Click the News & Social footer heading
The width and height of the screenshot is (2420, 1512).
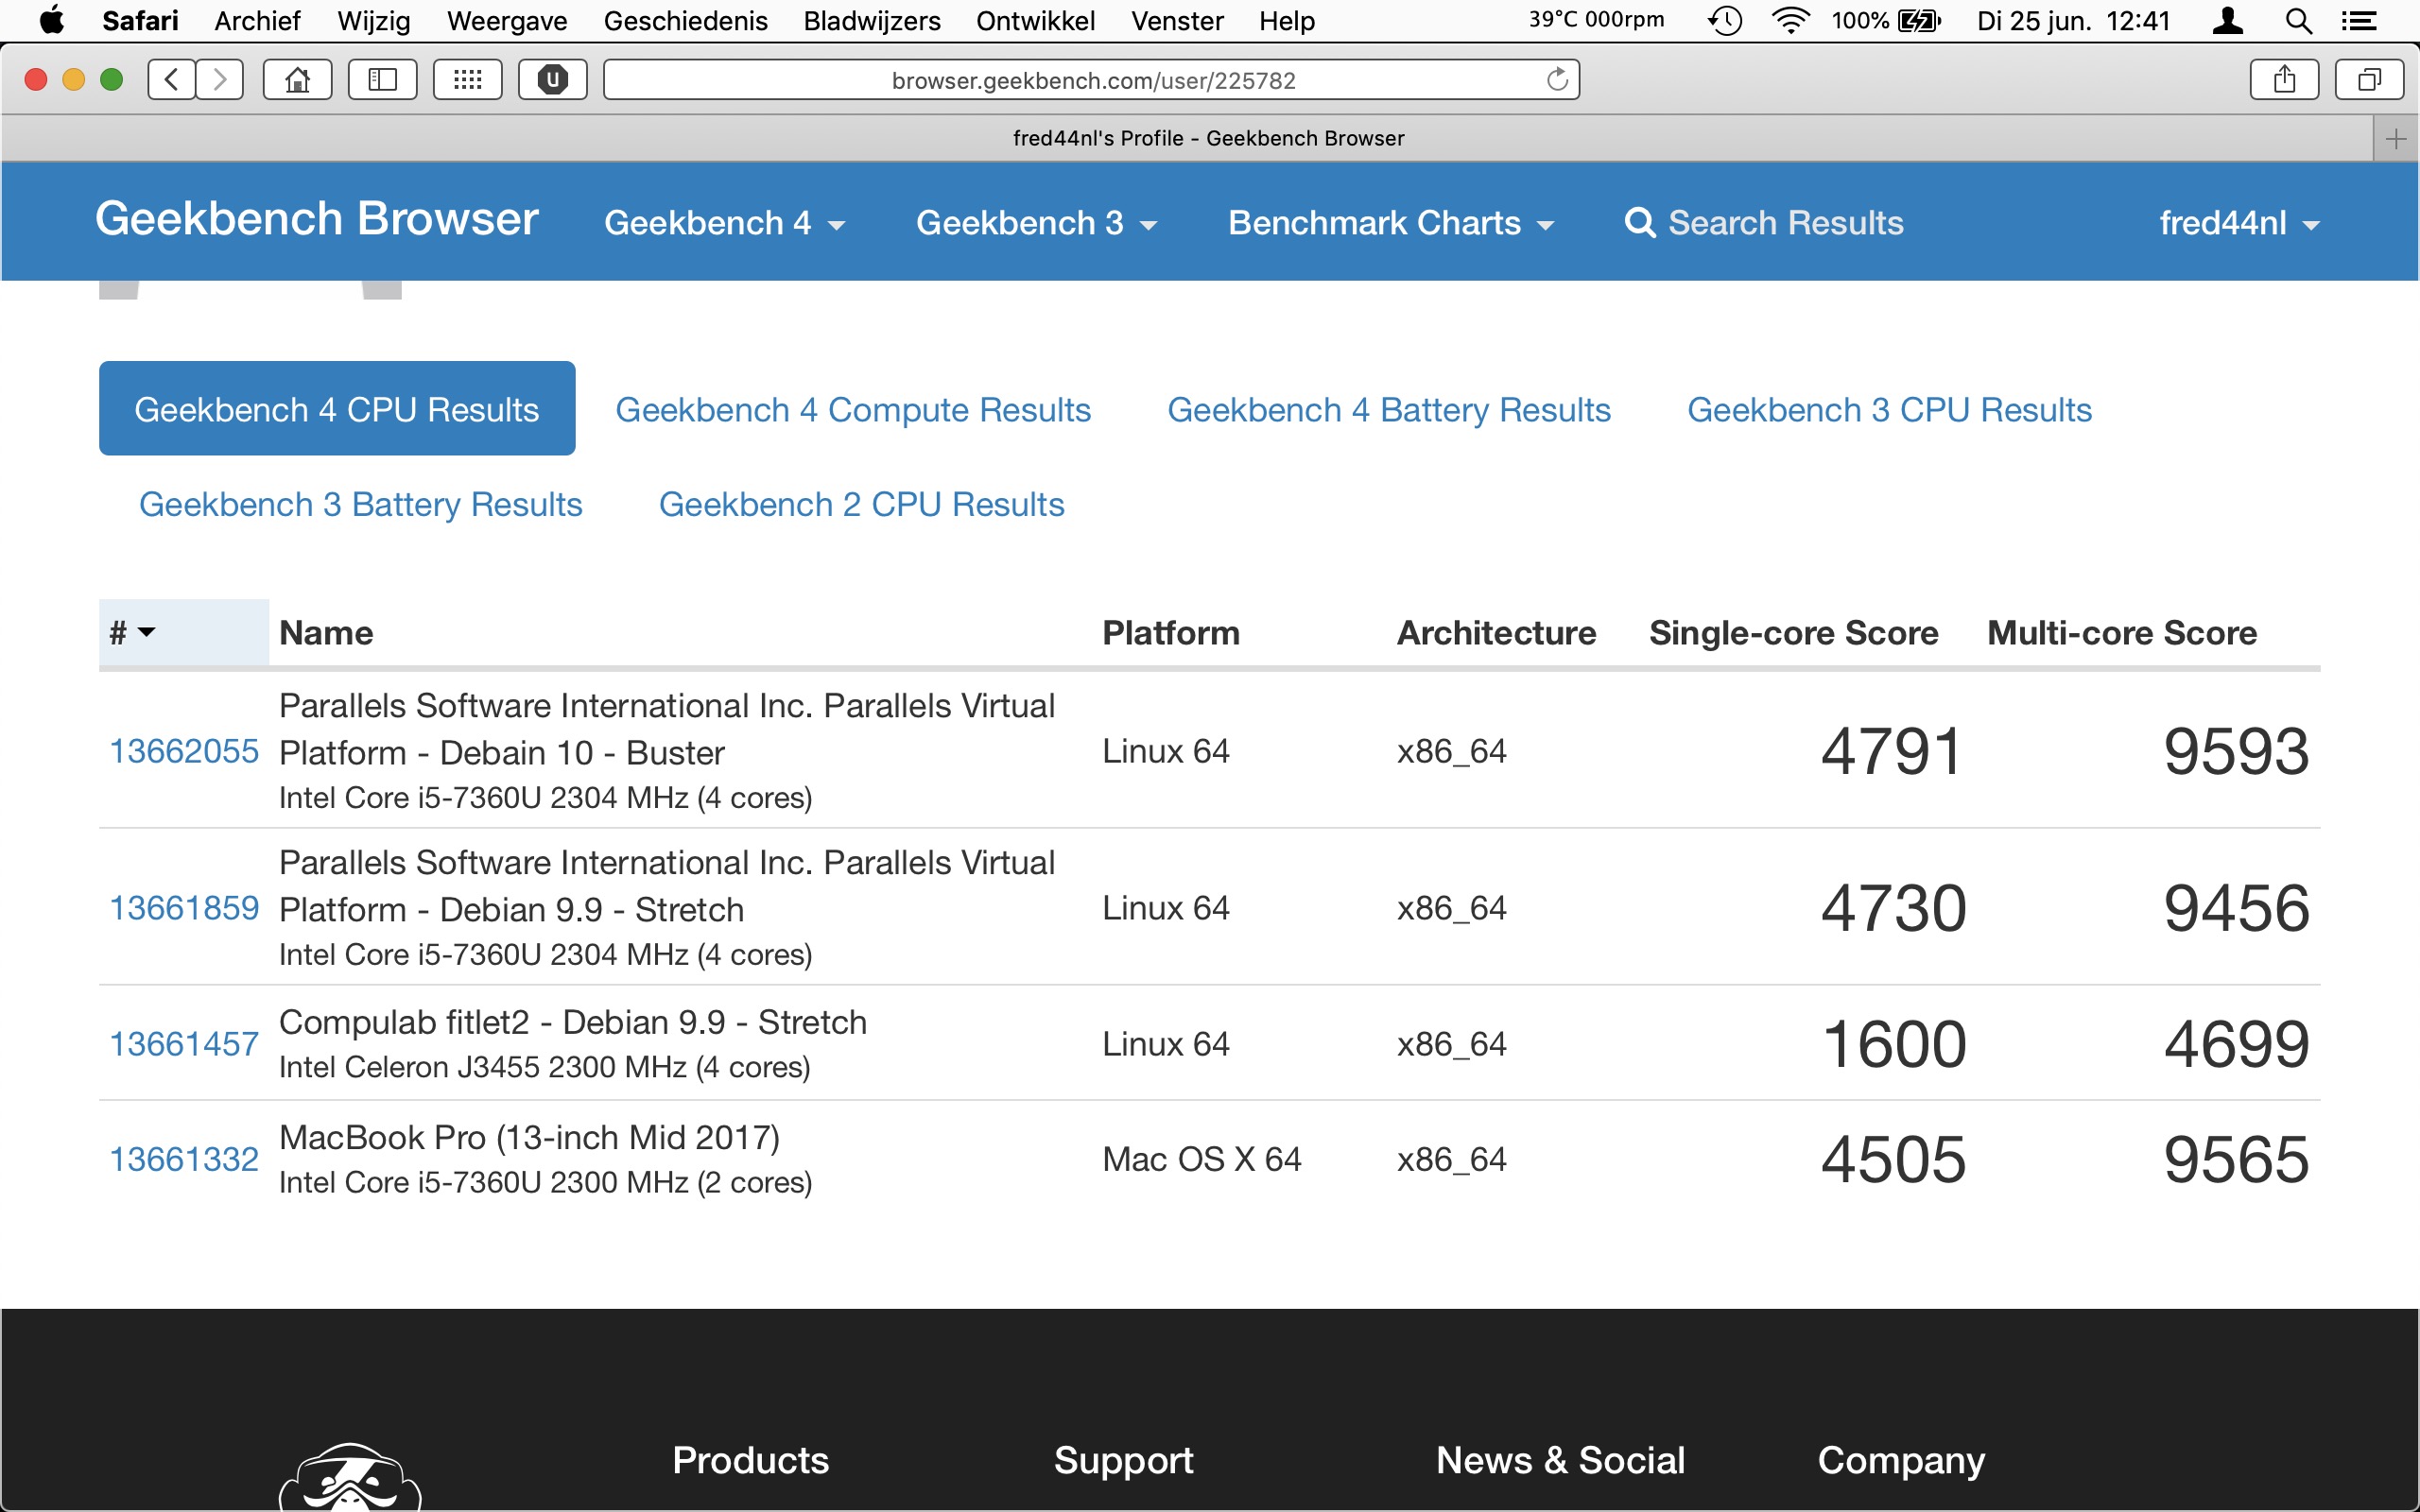coord(1560,1460)
